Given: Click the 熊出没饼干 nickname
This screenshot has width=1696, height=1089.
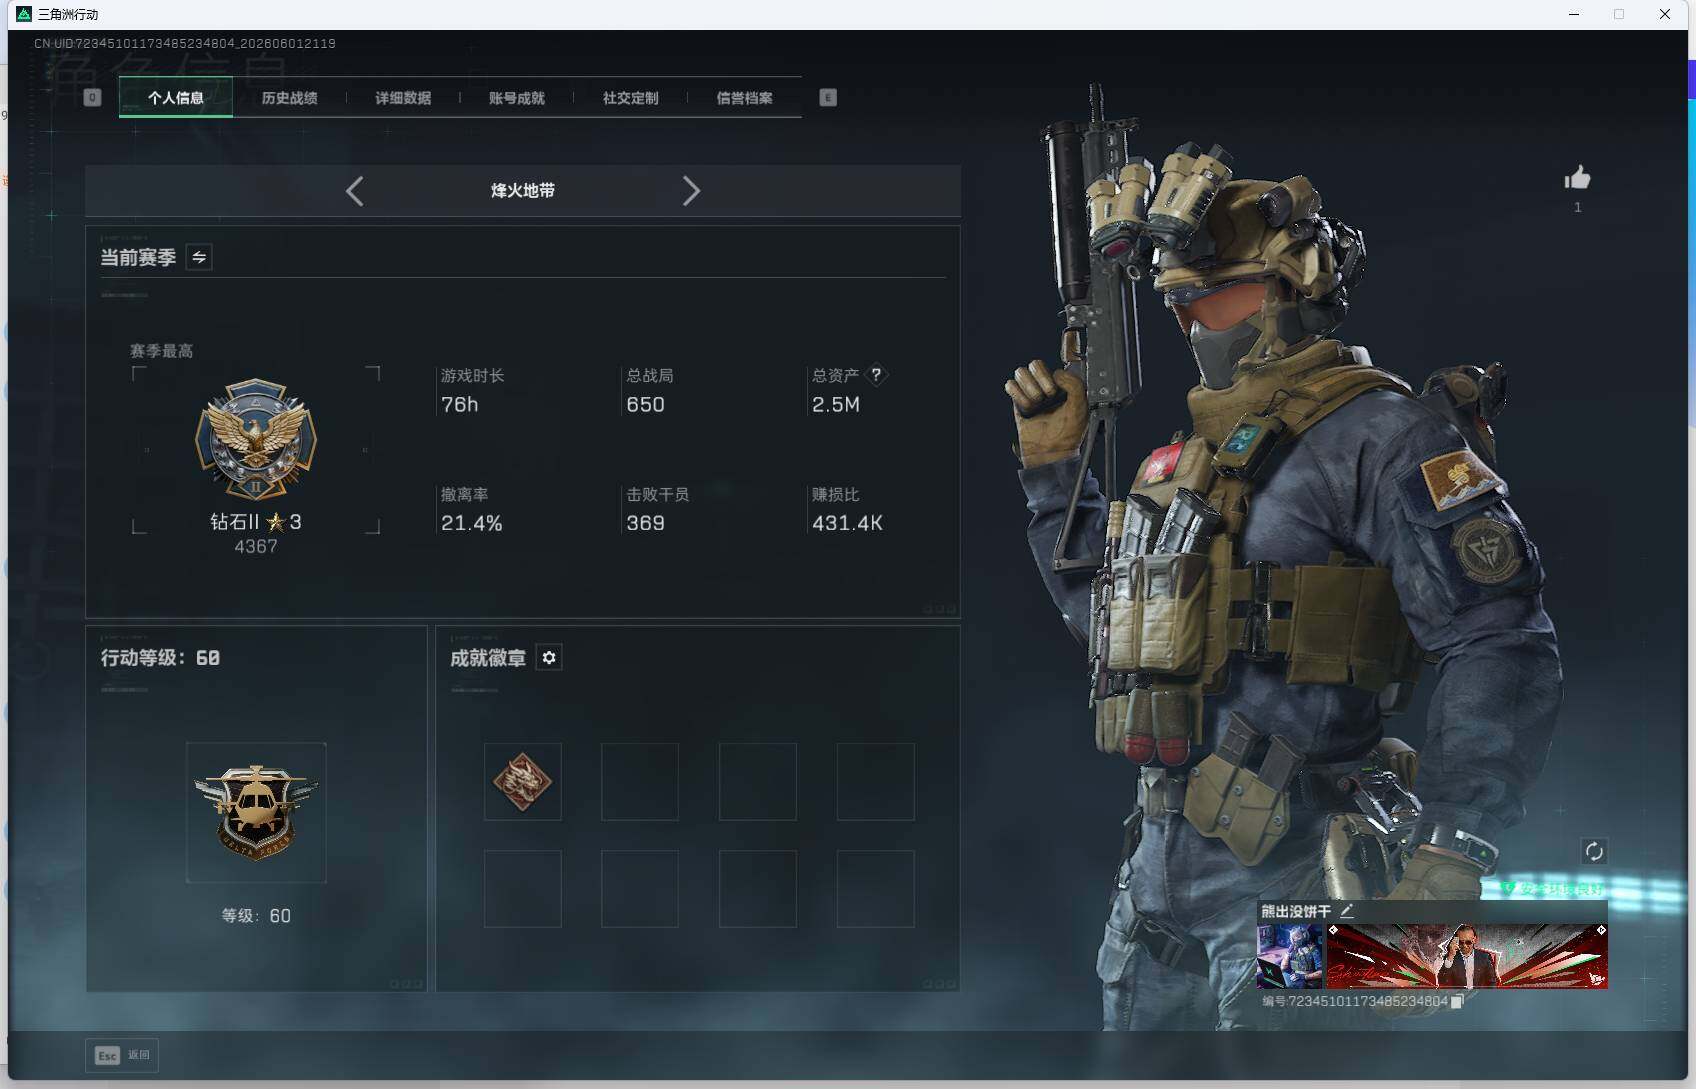Looking at the screenshot, I should tap(1296, 911).
